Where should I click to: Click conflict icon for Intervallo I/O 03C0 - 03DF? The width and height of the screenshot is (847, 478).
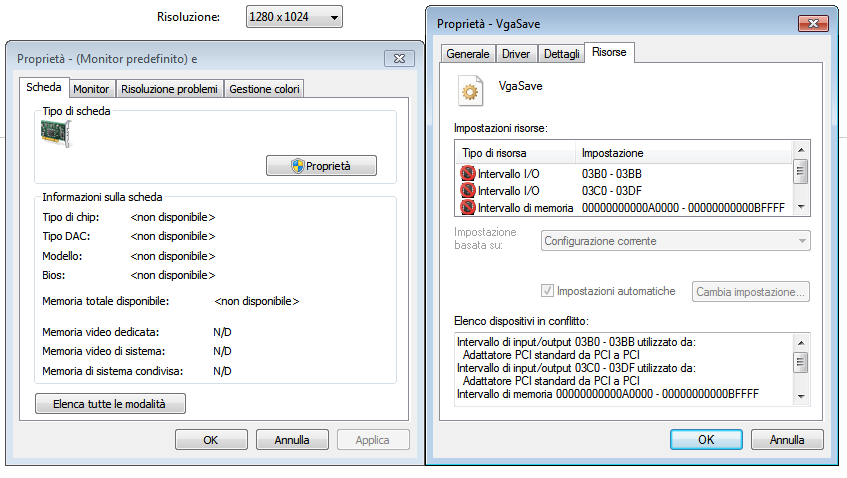468,190
